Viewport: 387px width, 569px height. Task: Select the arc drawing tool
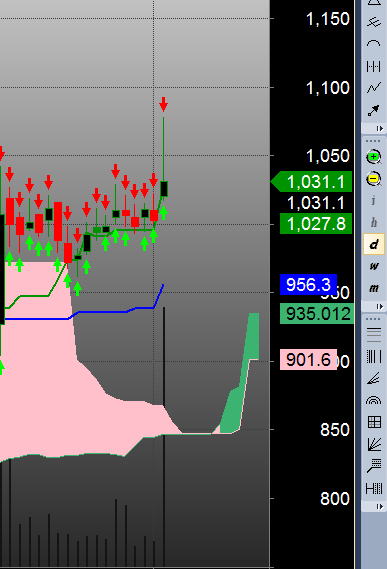374,44
